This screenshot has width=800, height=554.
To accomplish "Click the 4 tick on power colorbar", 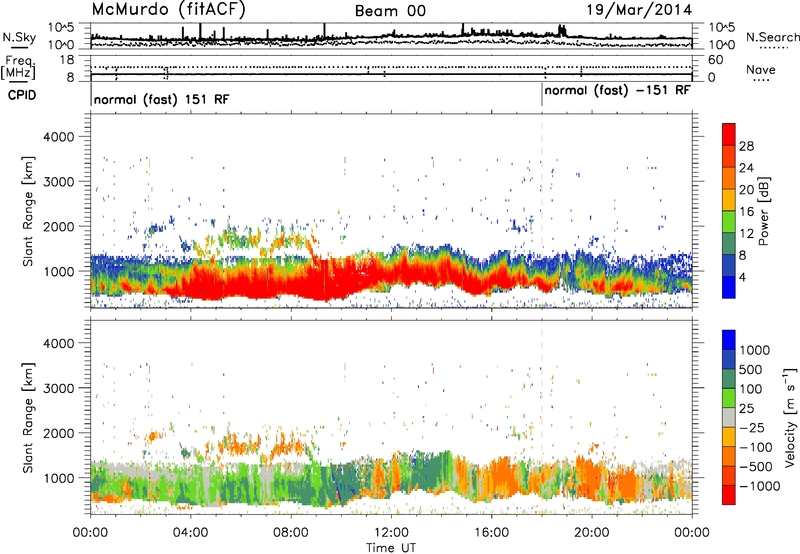I will point(742,277).
